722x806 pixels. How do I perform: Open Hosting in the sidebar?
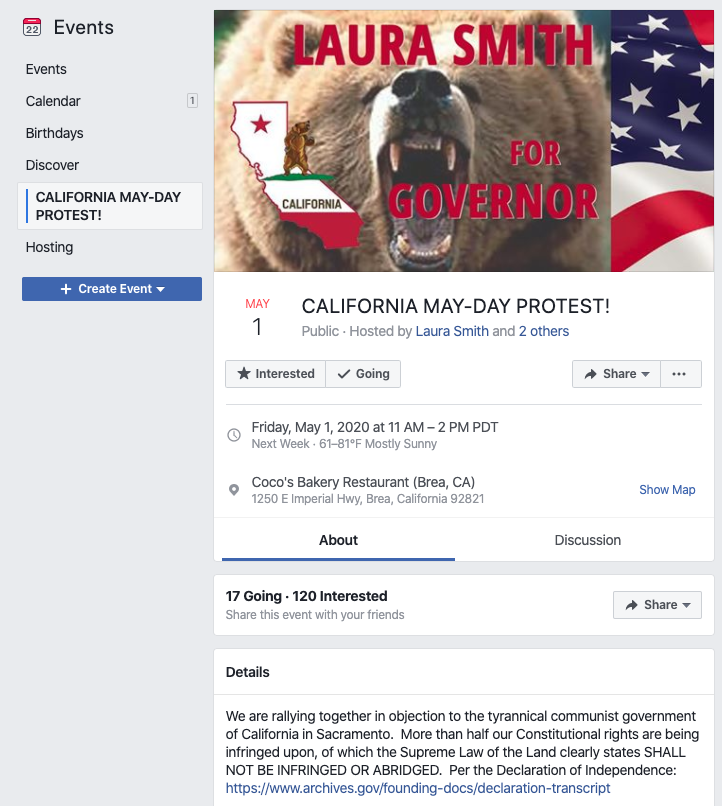[49, 247]
